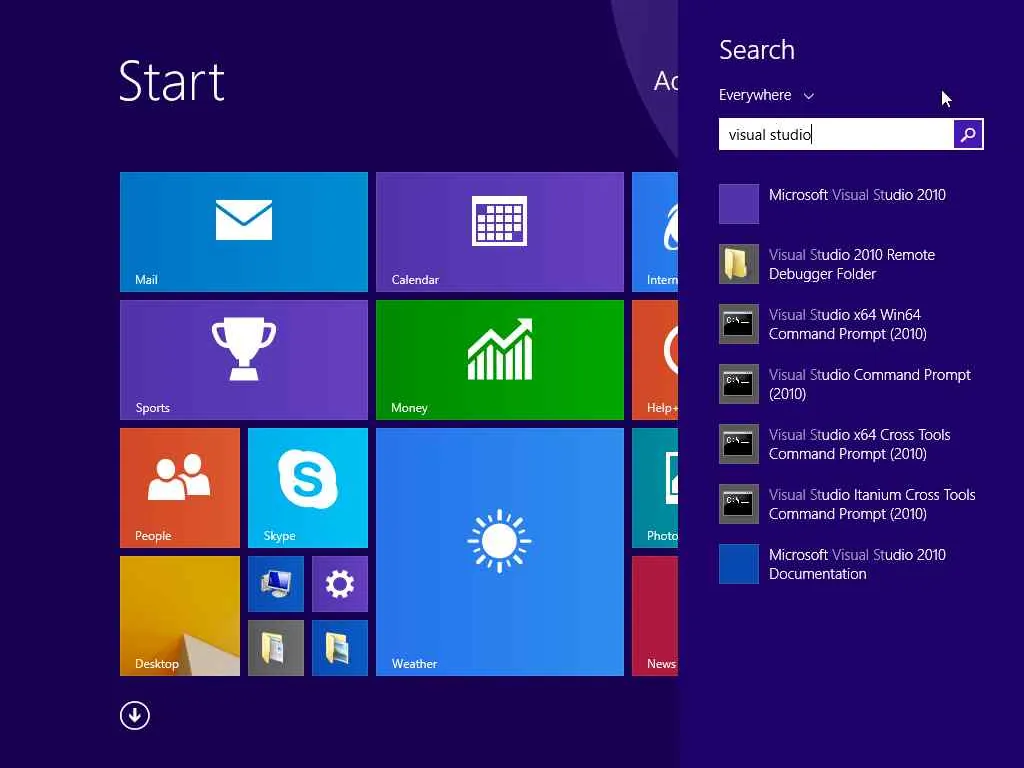Click the Microsoft Visual Studio 2010 purple icon

(x=739, y=204)
